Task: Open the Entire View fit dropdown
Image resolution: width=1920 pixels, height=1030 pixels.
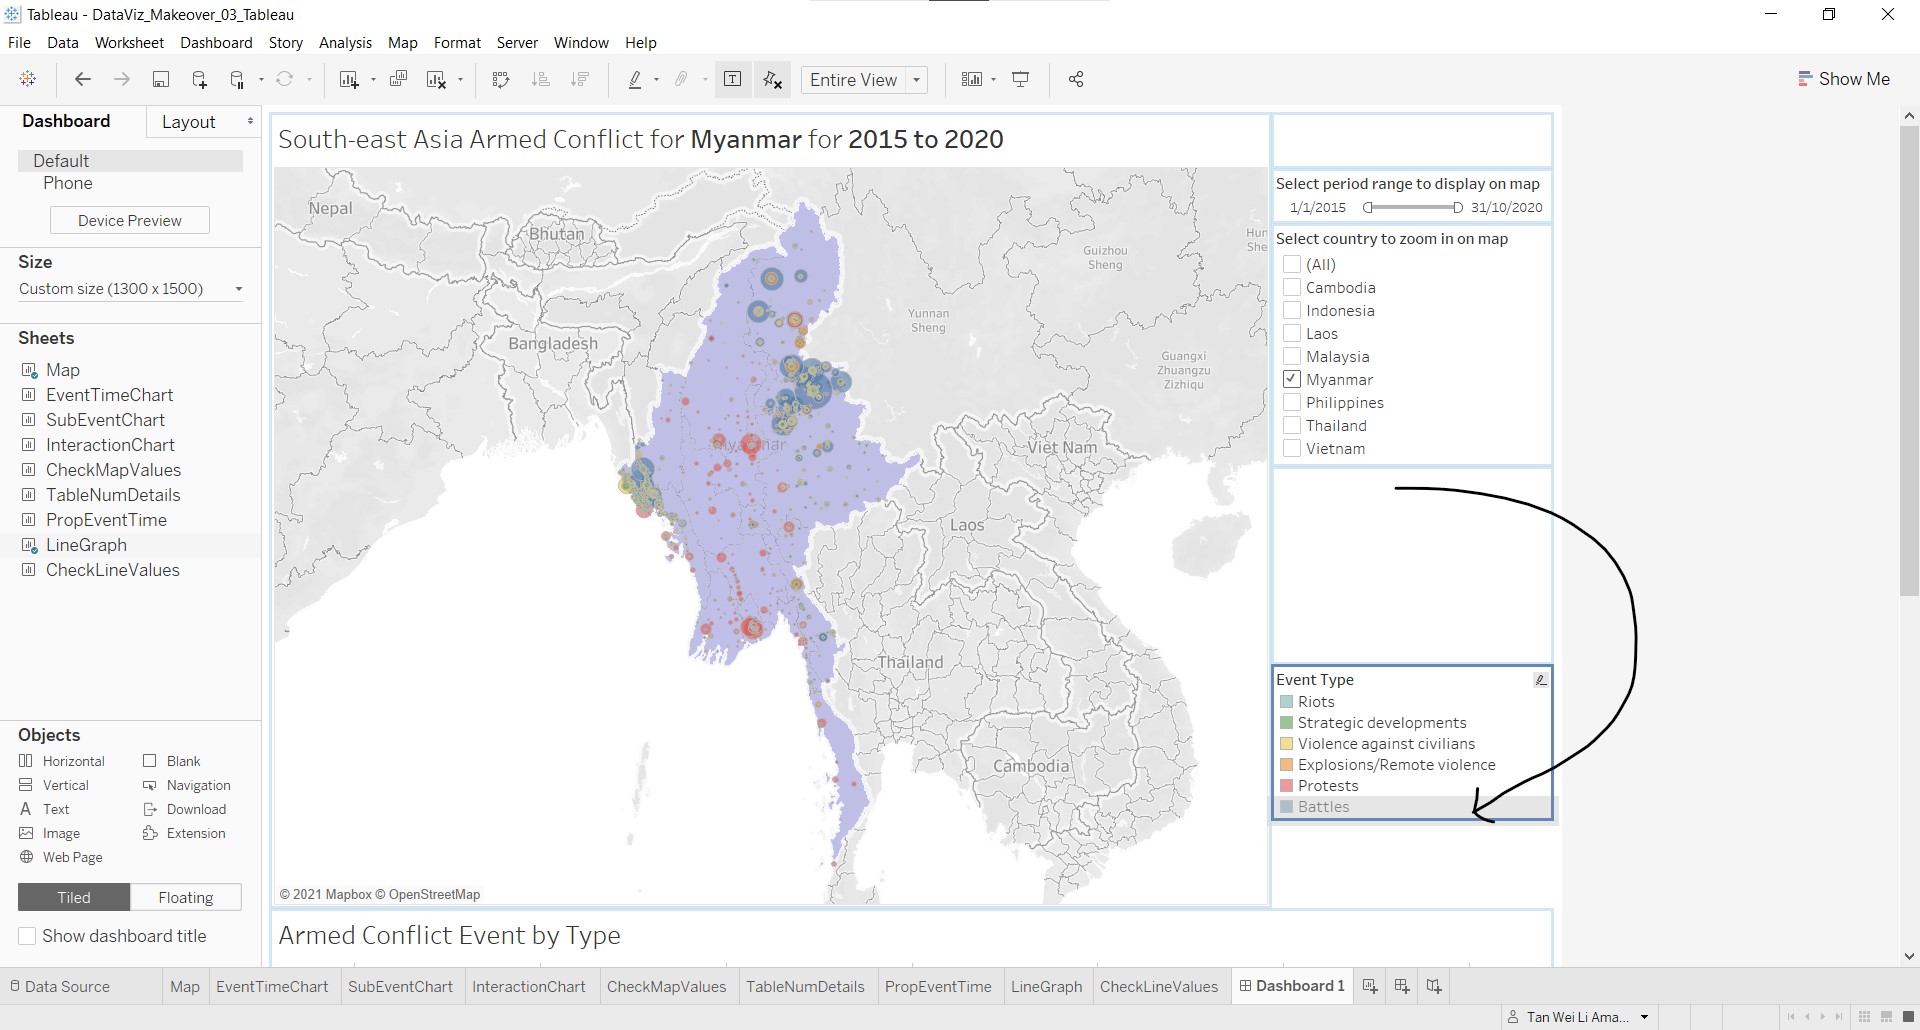Action: coord(864,80)
